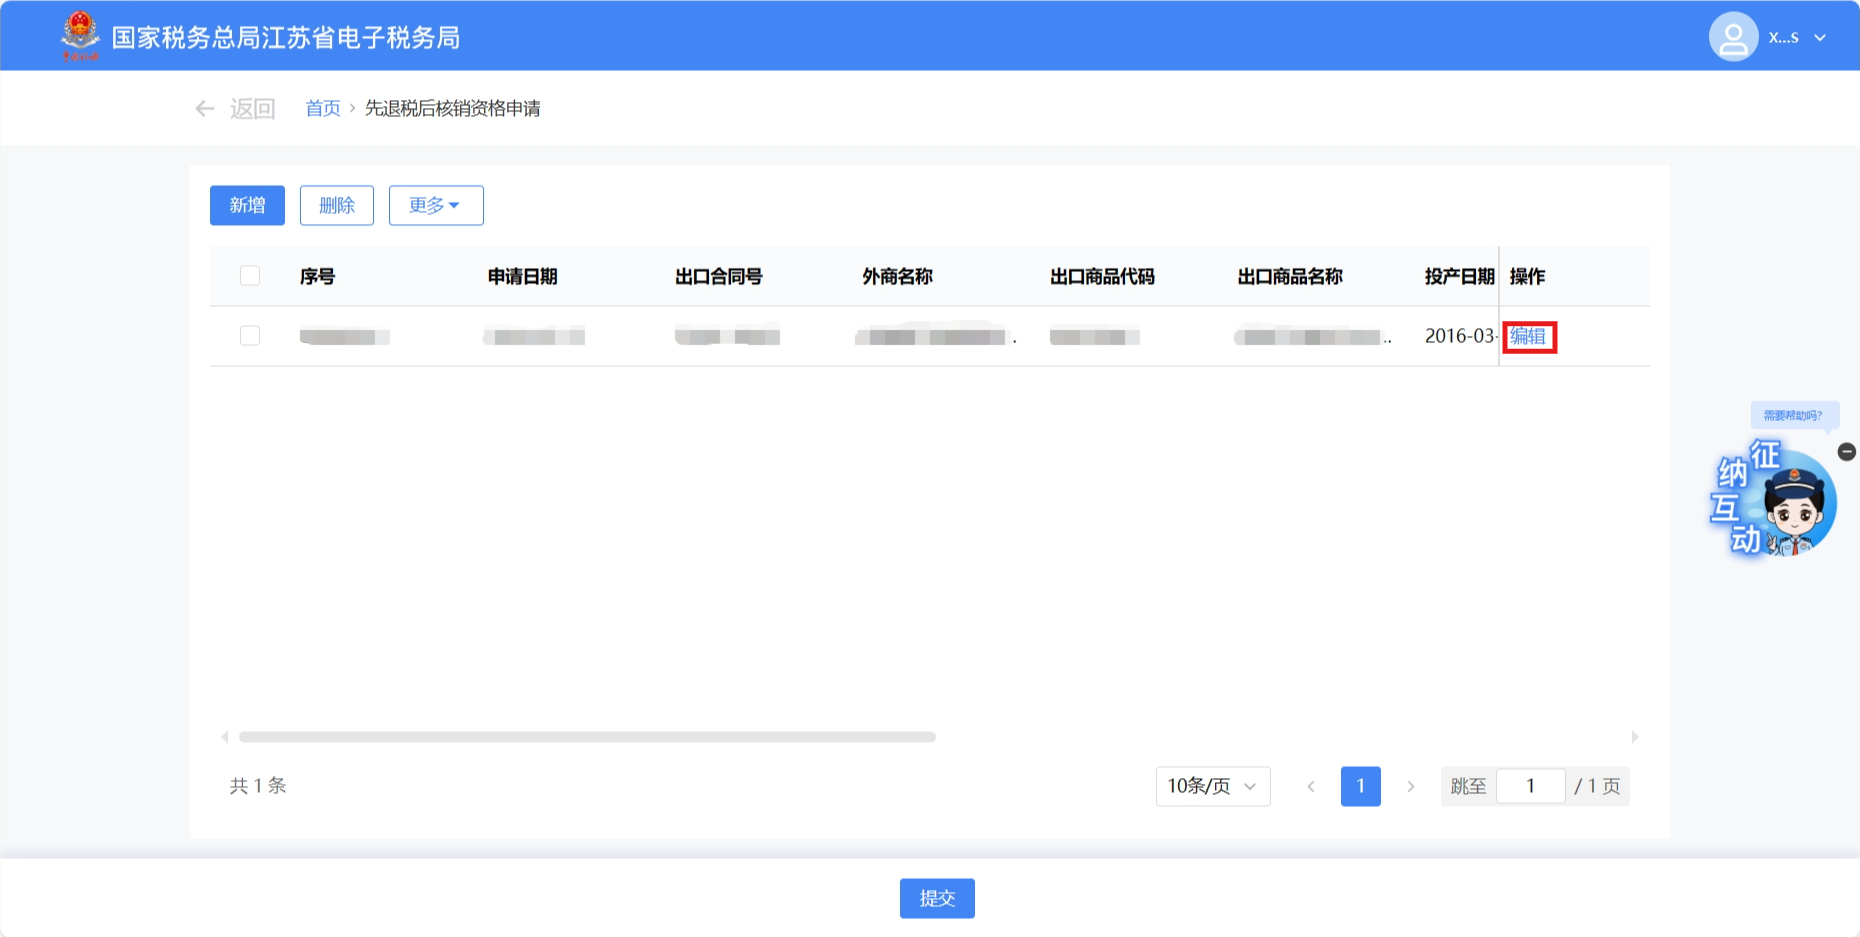The height and width of the screenshot is (937, 1860).
Task: Click the user avatar icon
Action: pos(1733,37)
